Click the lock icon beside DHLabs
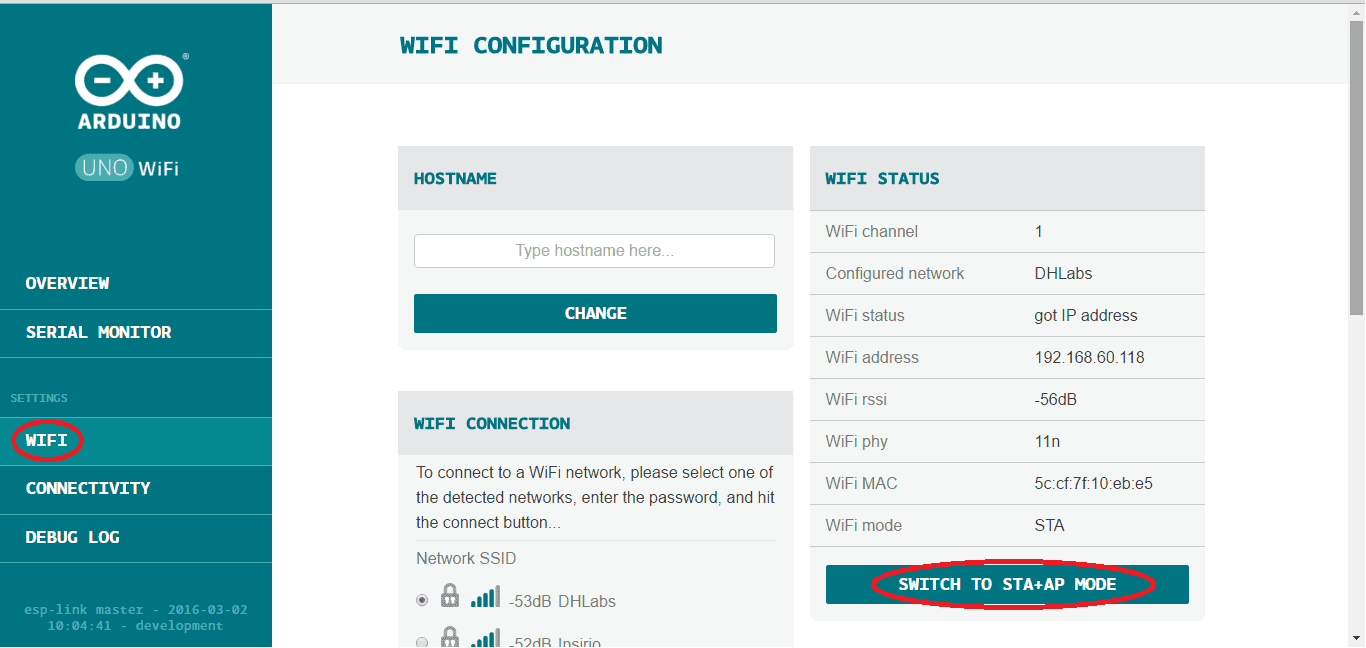Image resolution: width=1366 pixels, height=648 pixels. click(450, 597)
